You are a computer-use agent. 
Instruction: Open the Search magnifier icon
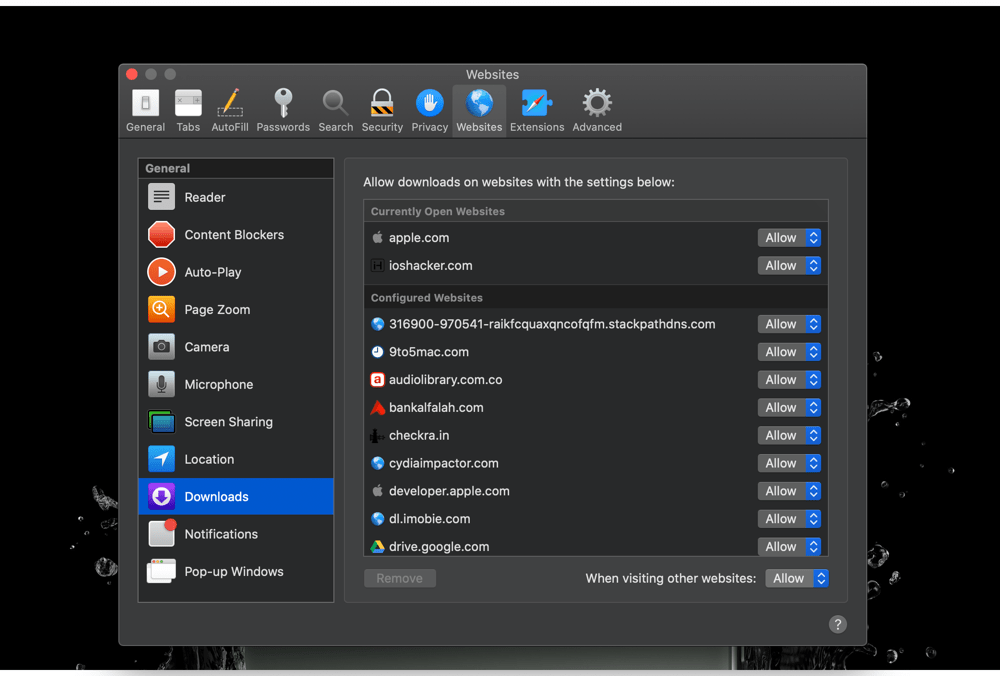coord(335,103)
